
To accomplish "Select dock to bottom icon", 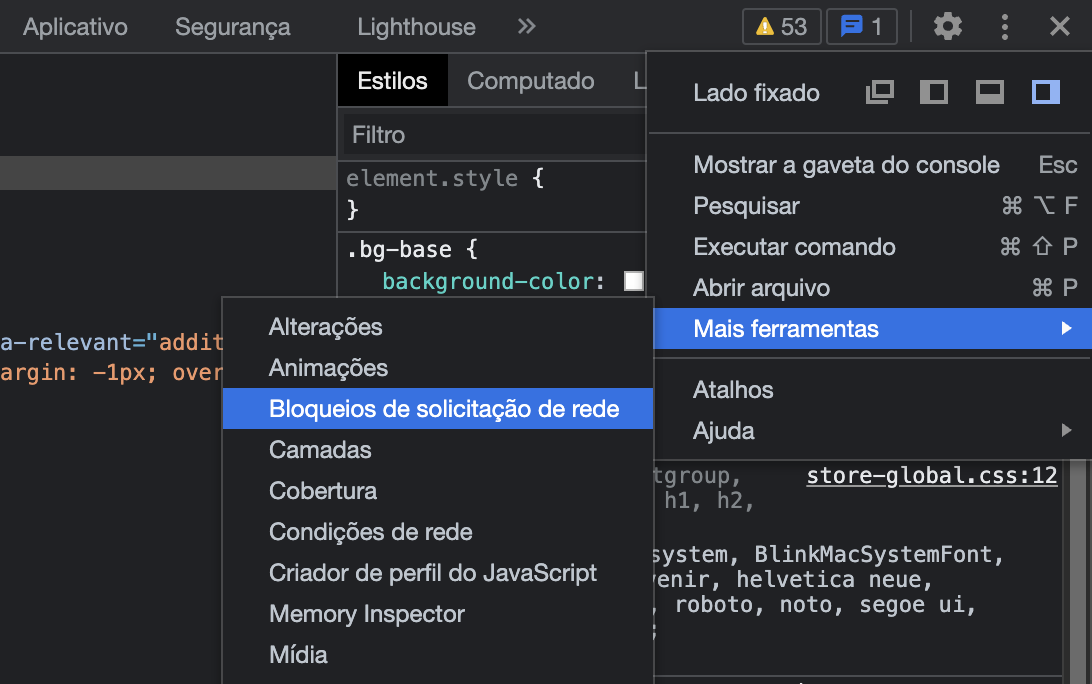I will pyautogui.click(x=989, y=92).
